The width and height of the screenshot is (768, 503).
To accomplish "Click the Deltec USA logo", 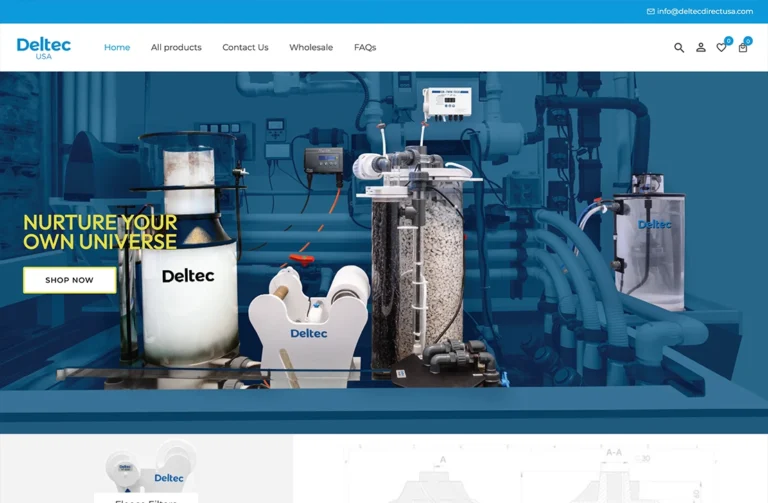I will point(44,48).
